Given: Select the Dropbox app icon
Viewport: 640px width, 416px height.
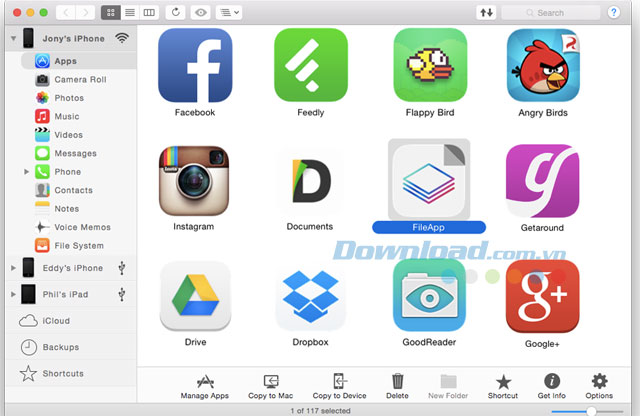Looking at the screenshot, I should [x=311, y=296].
